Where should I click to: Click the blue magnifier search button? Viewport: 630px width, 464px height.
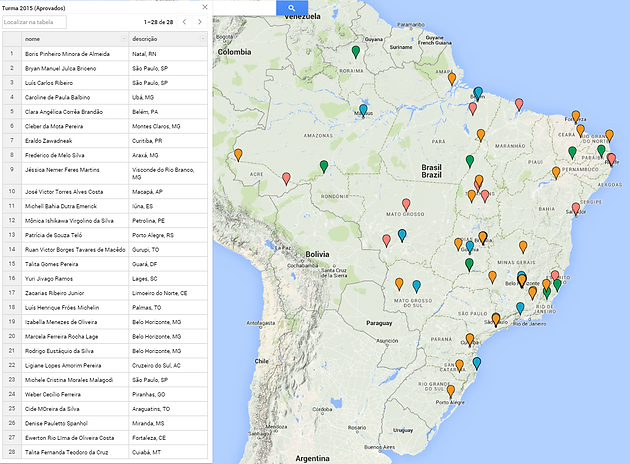click(x=292, y=8)
